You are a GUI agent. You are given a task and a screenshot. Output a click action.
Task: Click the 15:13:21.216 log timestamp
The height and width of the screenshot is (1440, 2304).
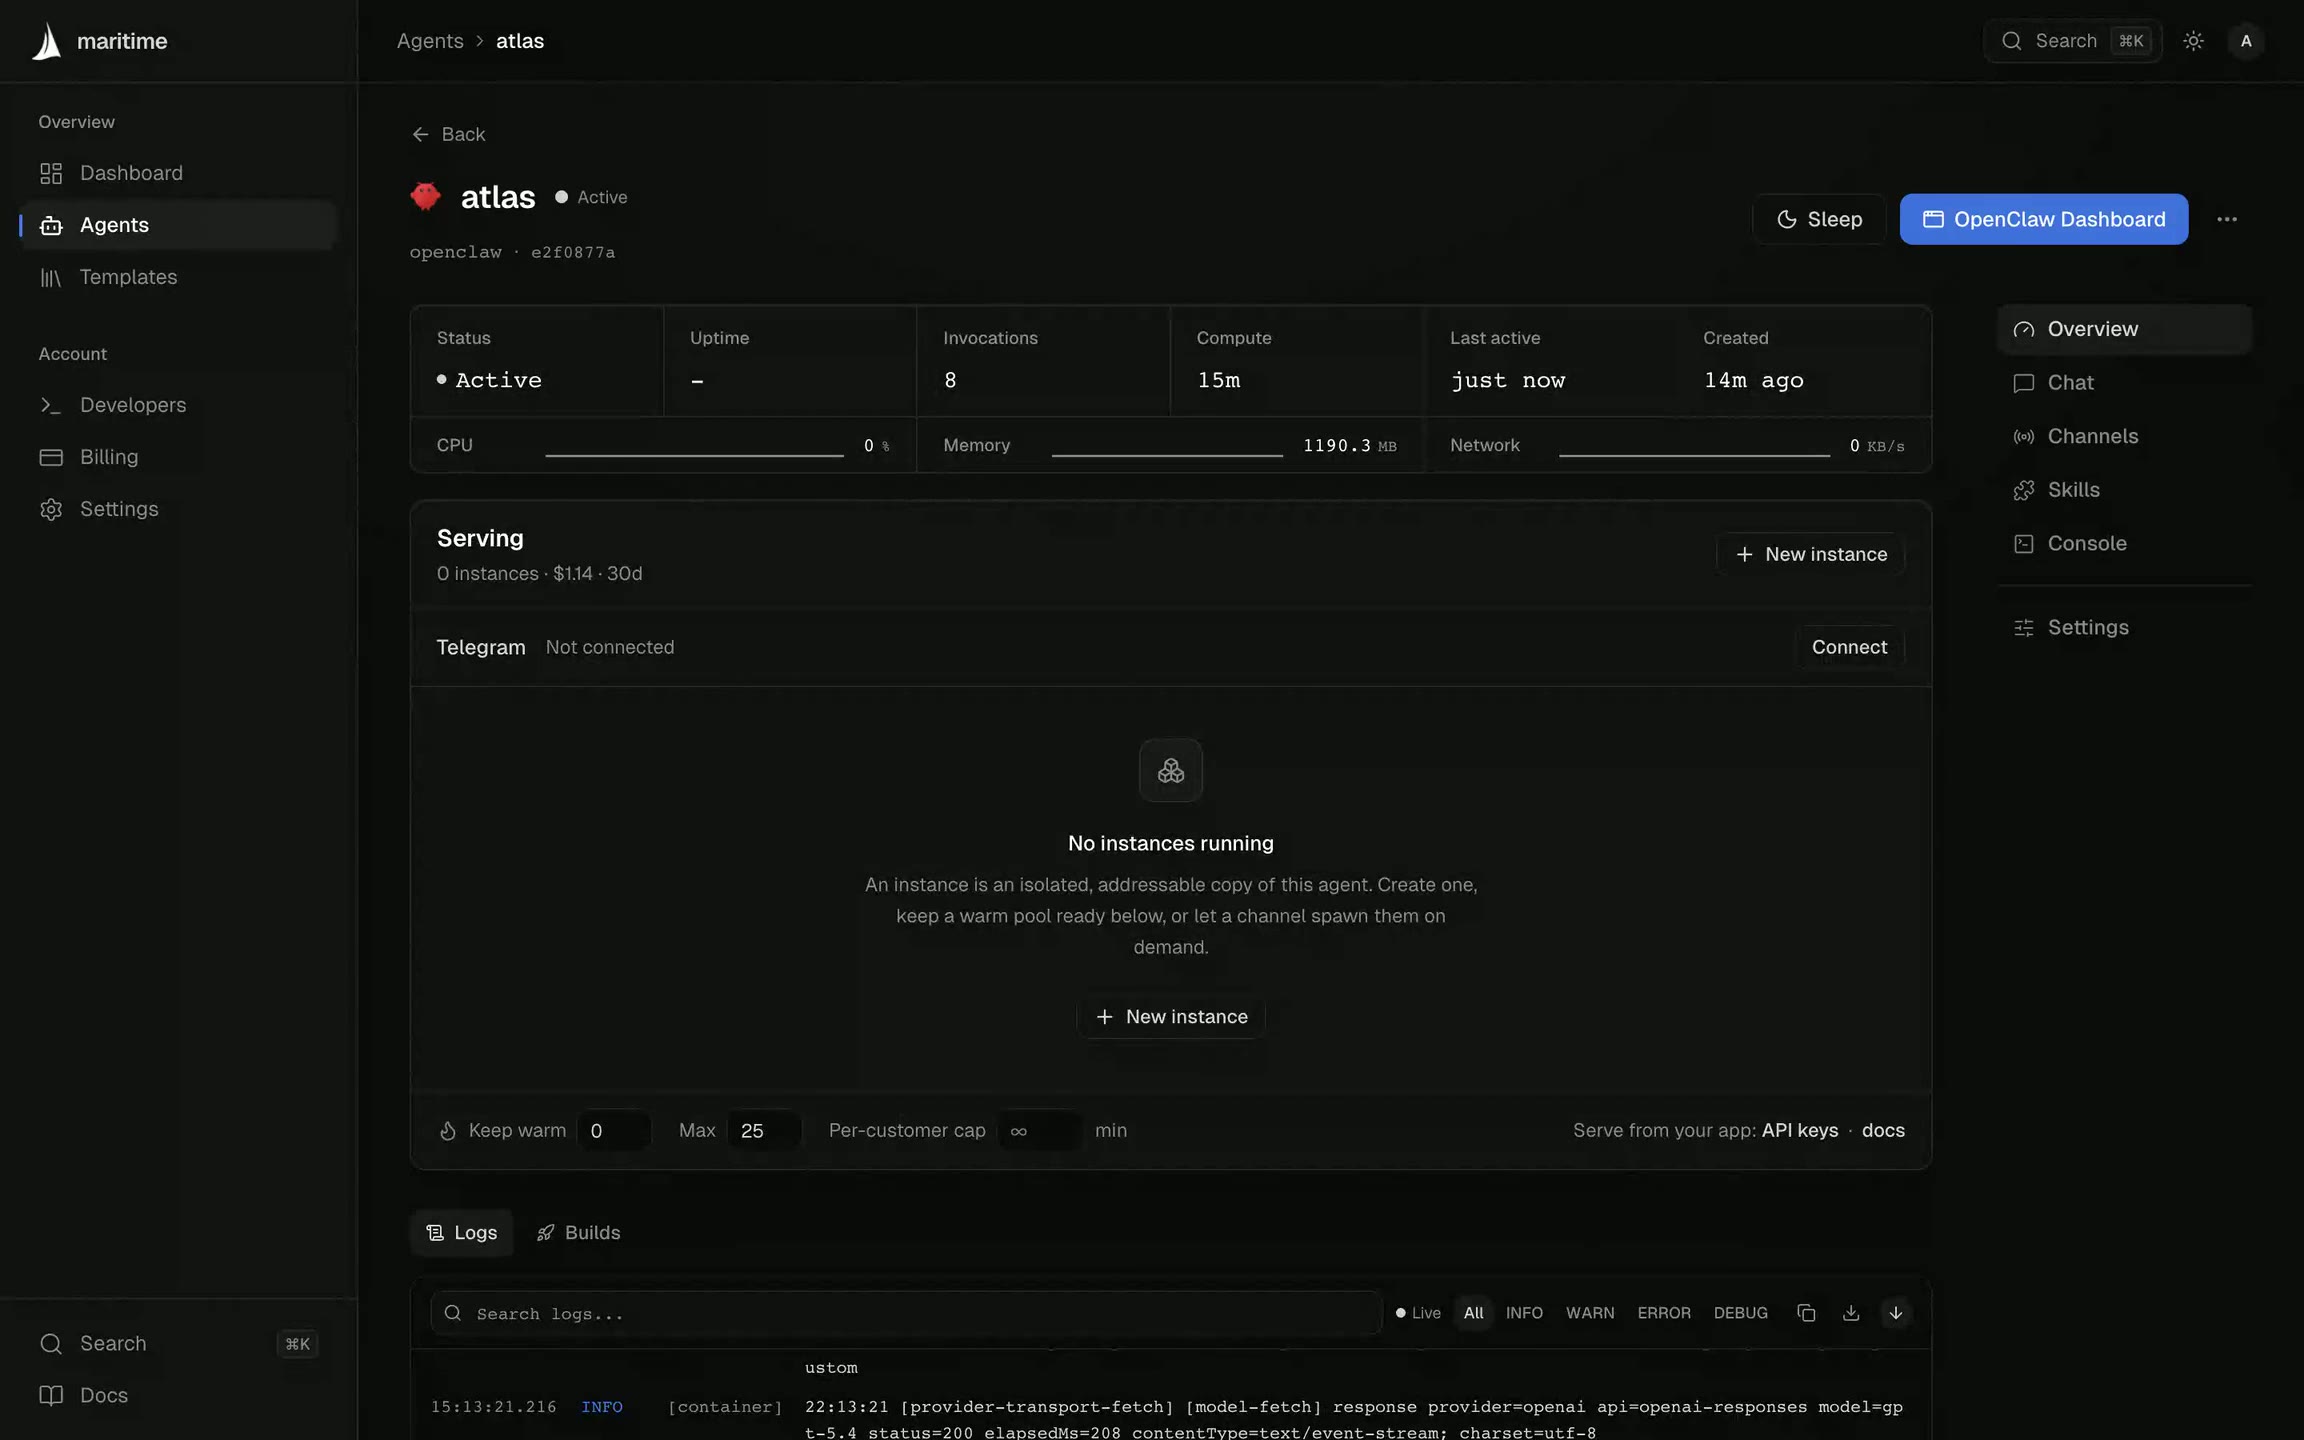[x=494, y=1407]
